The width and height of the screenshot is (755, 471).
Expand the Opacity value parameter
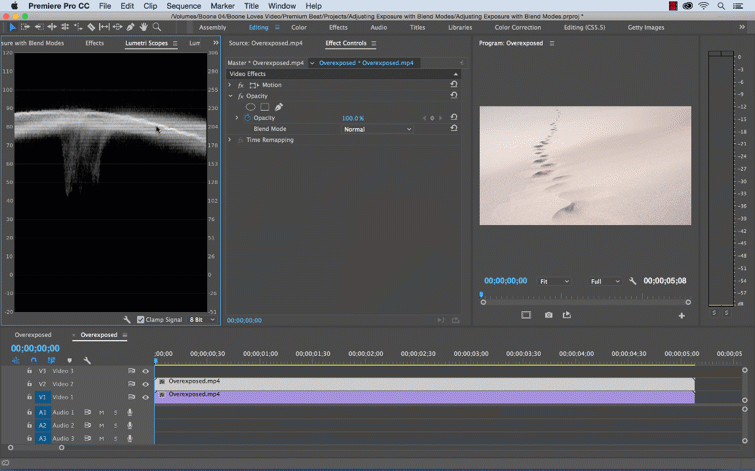coord(237,118)
